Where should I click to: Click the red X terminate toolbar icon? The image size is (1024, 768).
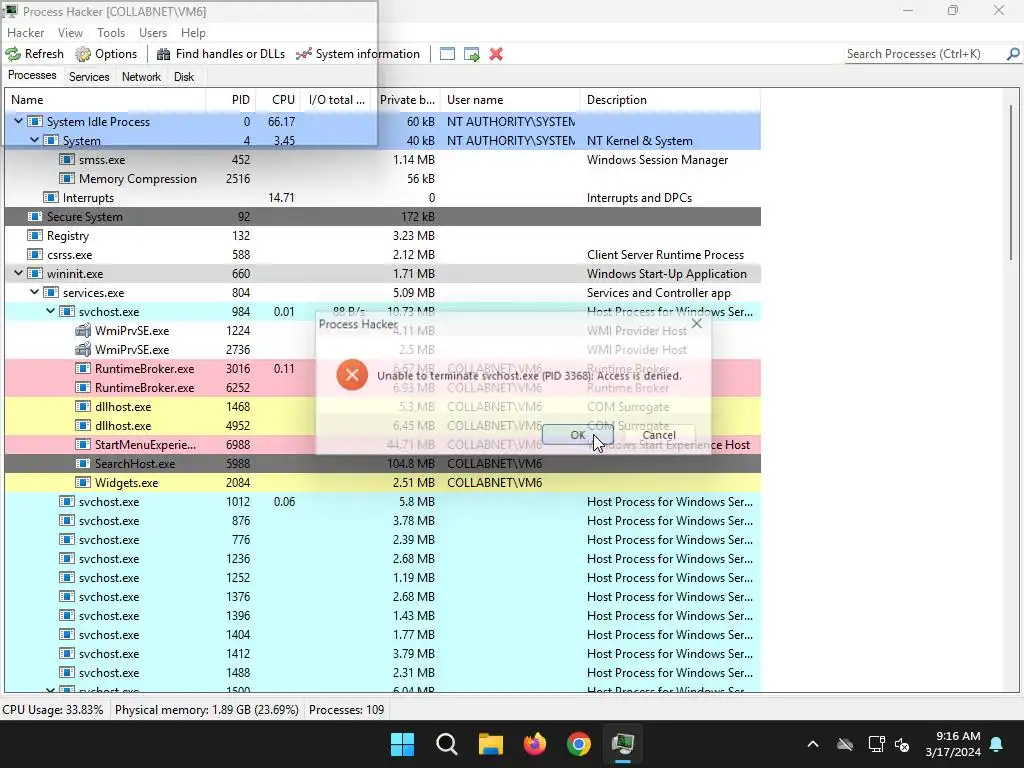pyautogui.click(x=496, y=54)
